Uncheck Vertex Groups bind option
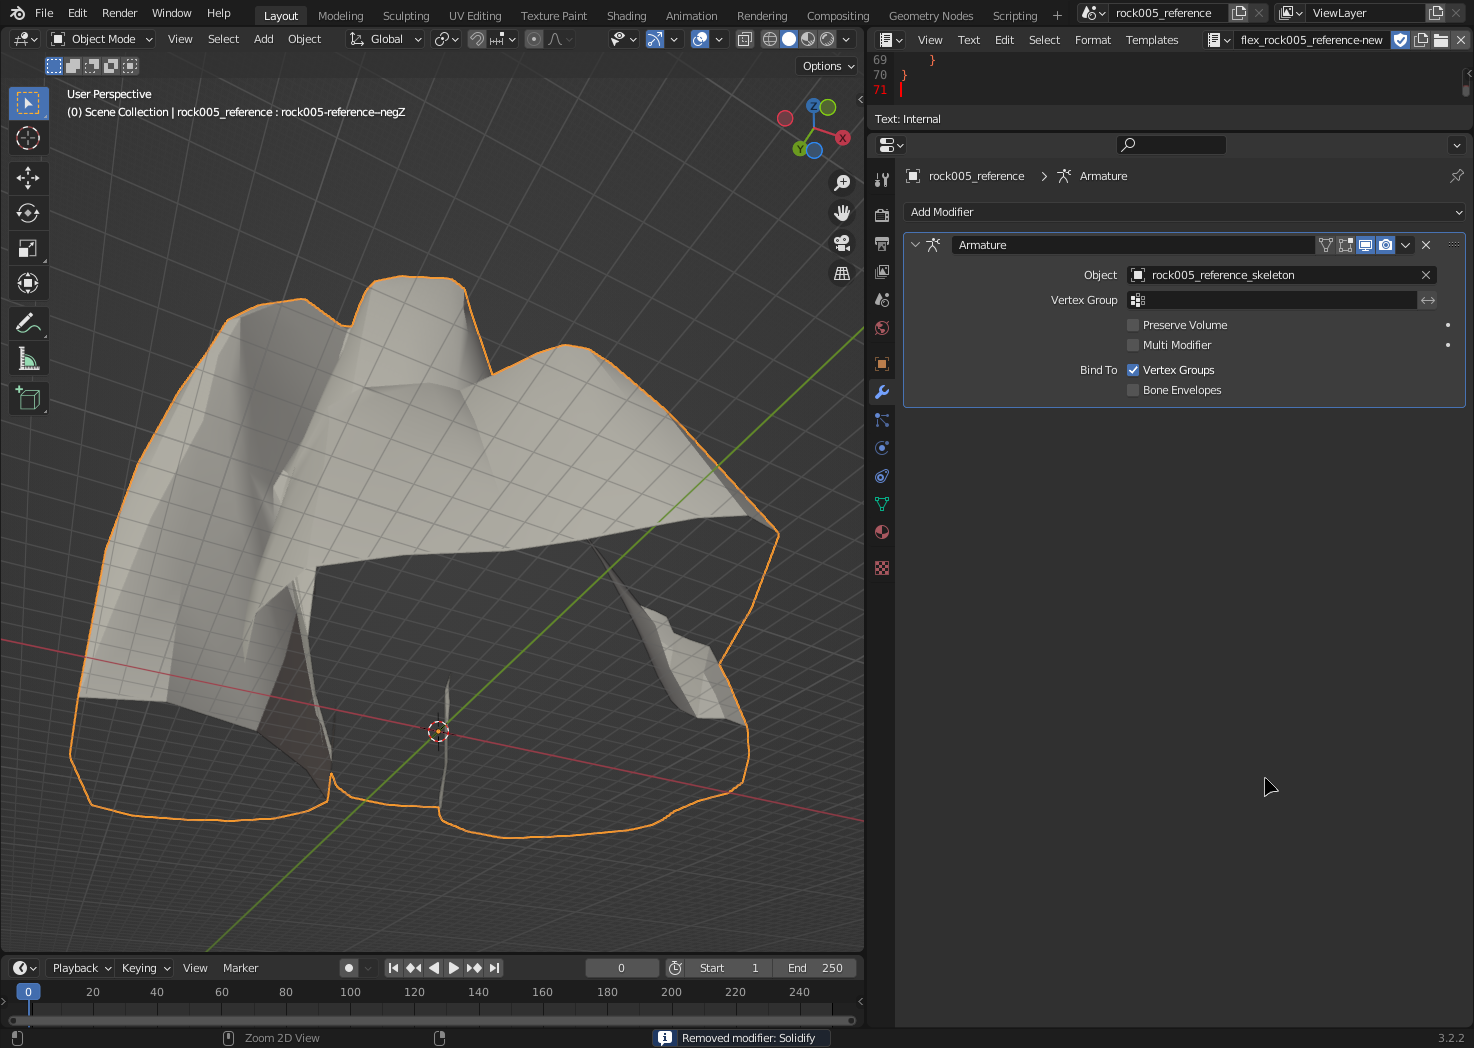The height and width of the screenshot is (1048, 1474). [1133, 370]
